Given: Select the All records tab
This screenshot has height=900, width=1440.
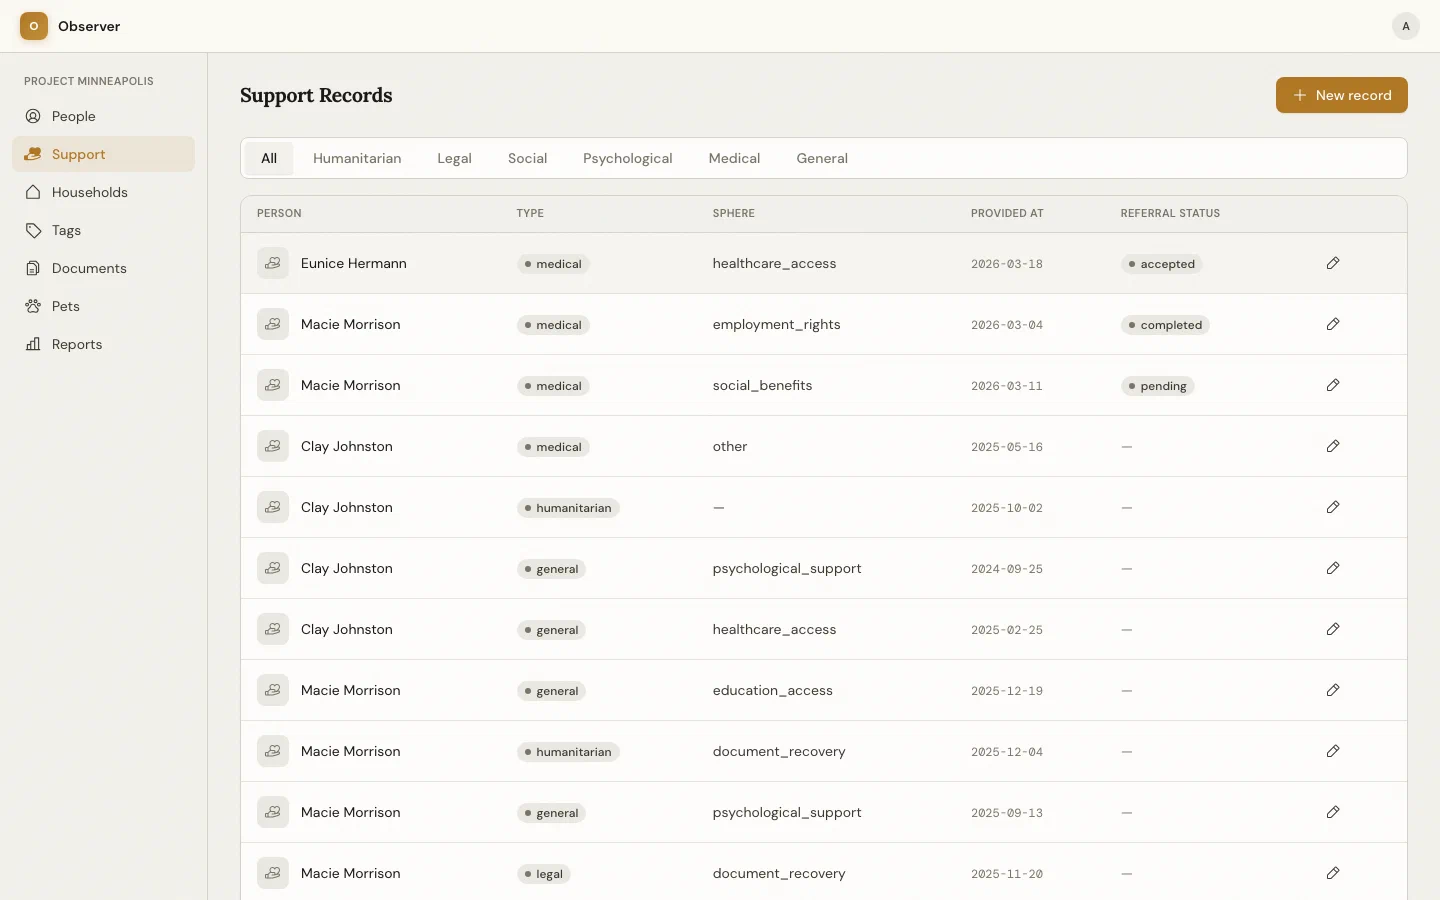Looking at the screenshot, I should [269, 158].
